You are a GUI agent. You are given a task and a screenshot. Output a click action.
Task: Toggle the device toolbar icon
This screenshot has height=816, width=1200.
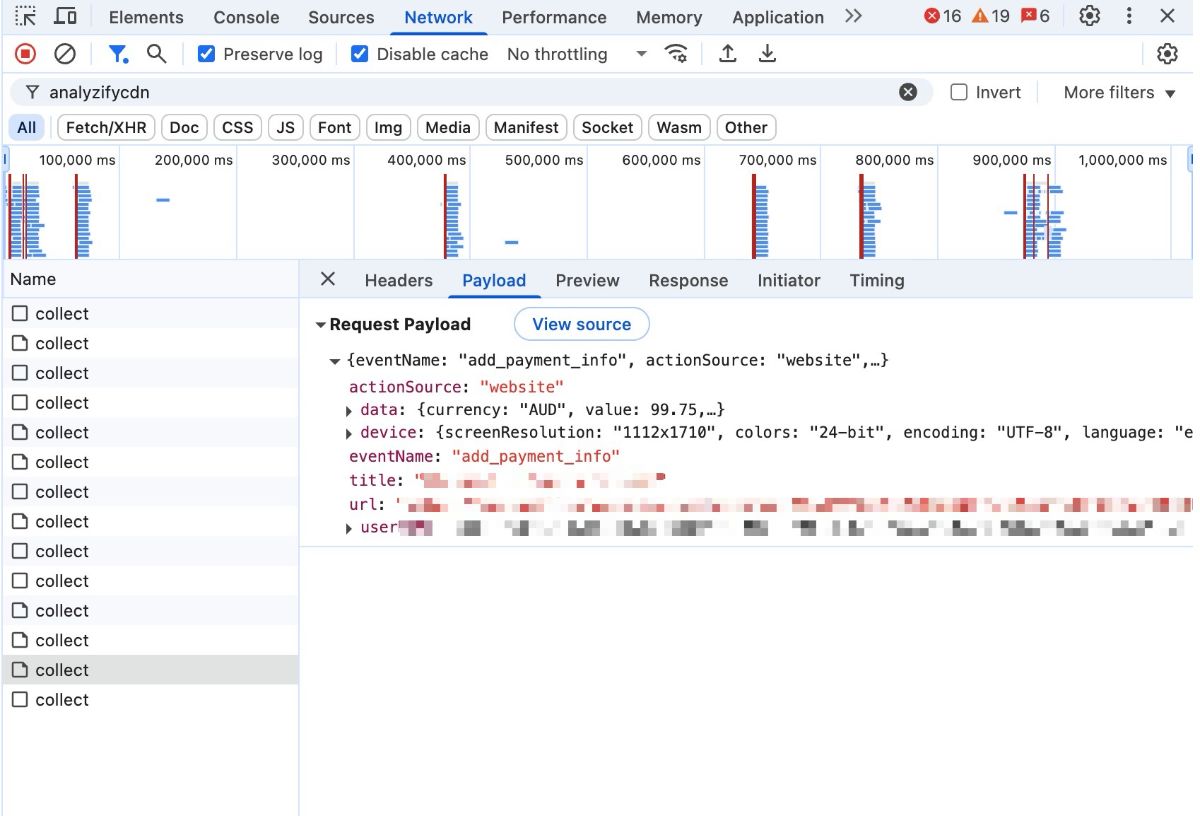click(65, 16)
